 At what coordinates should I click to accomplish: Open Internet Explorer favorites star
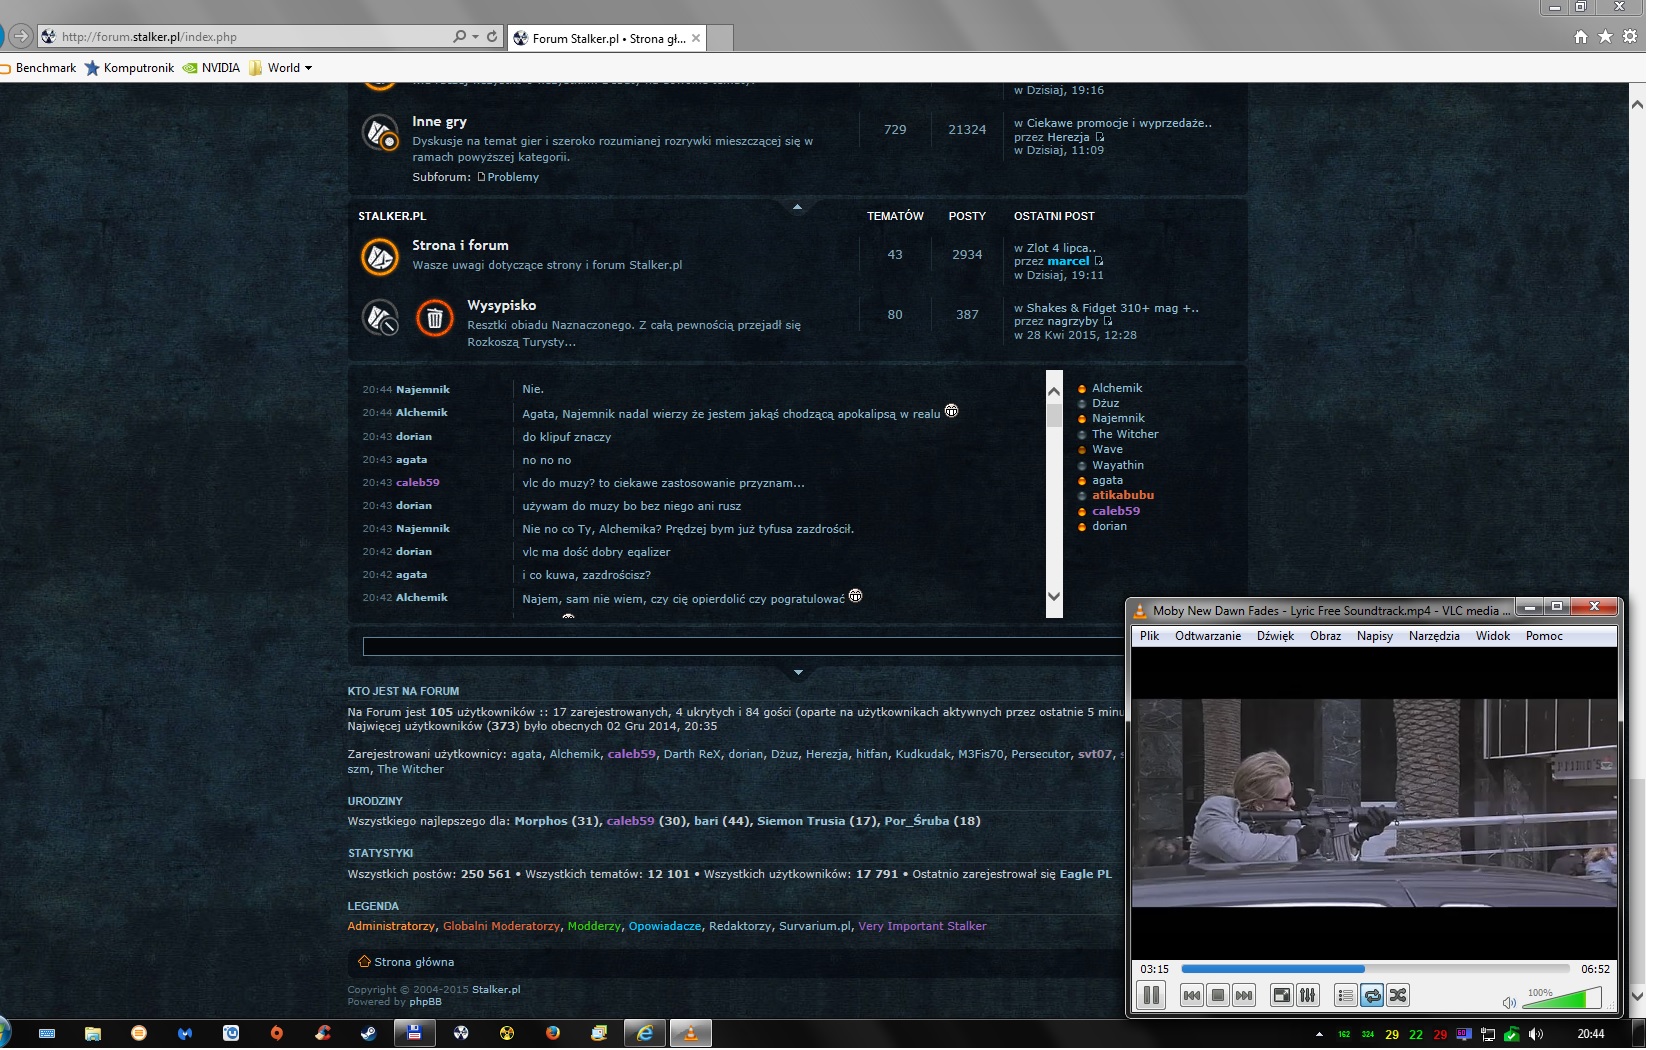pos(1605,37)
